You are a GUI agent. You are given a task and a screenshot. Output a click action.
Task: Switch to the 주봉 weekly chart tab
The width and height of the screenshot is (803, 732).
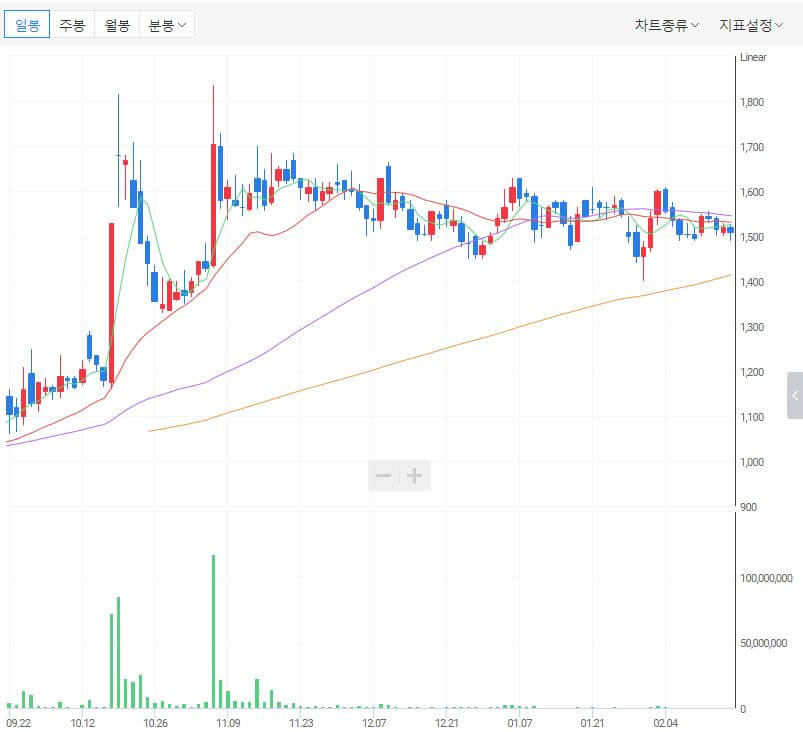[72, 25]
